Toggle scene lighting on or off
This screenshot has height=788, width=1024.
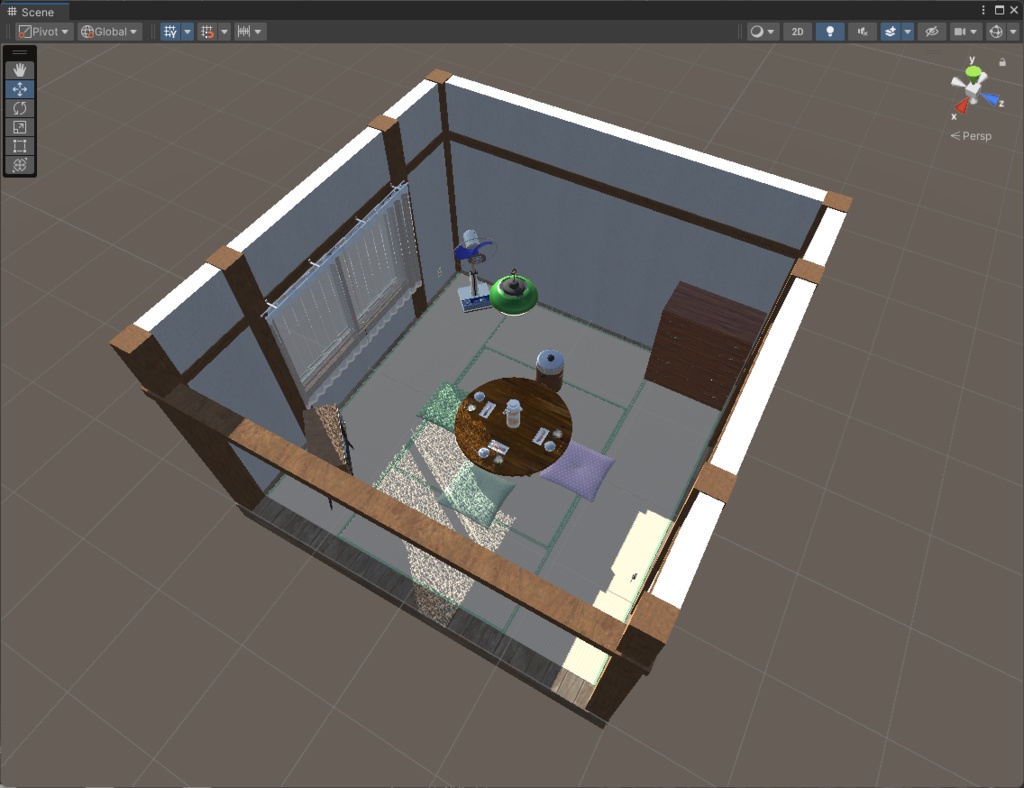pos(829,31)
